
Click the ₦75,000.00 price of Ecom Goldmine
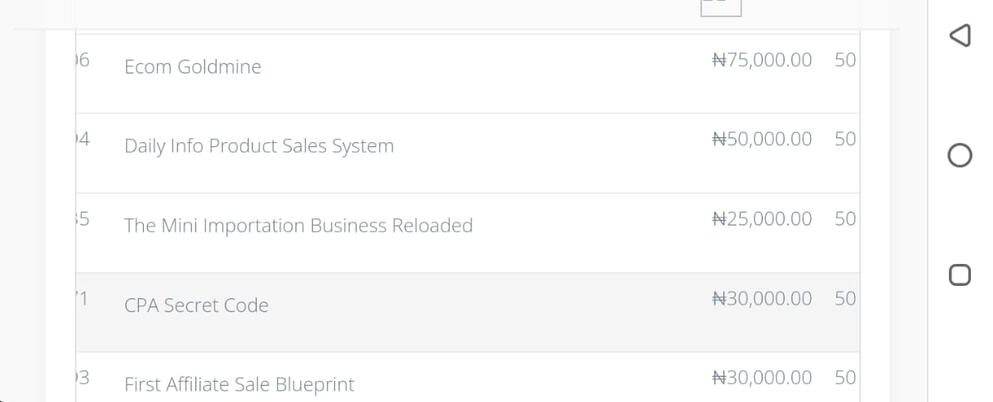click(761, 60)
